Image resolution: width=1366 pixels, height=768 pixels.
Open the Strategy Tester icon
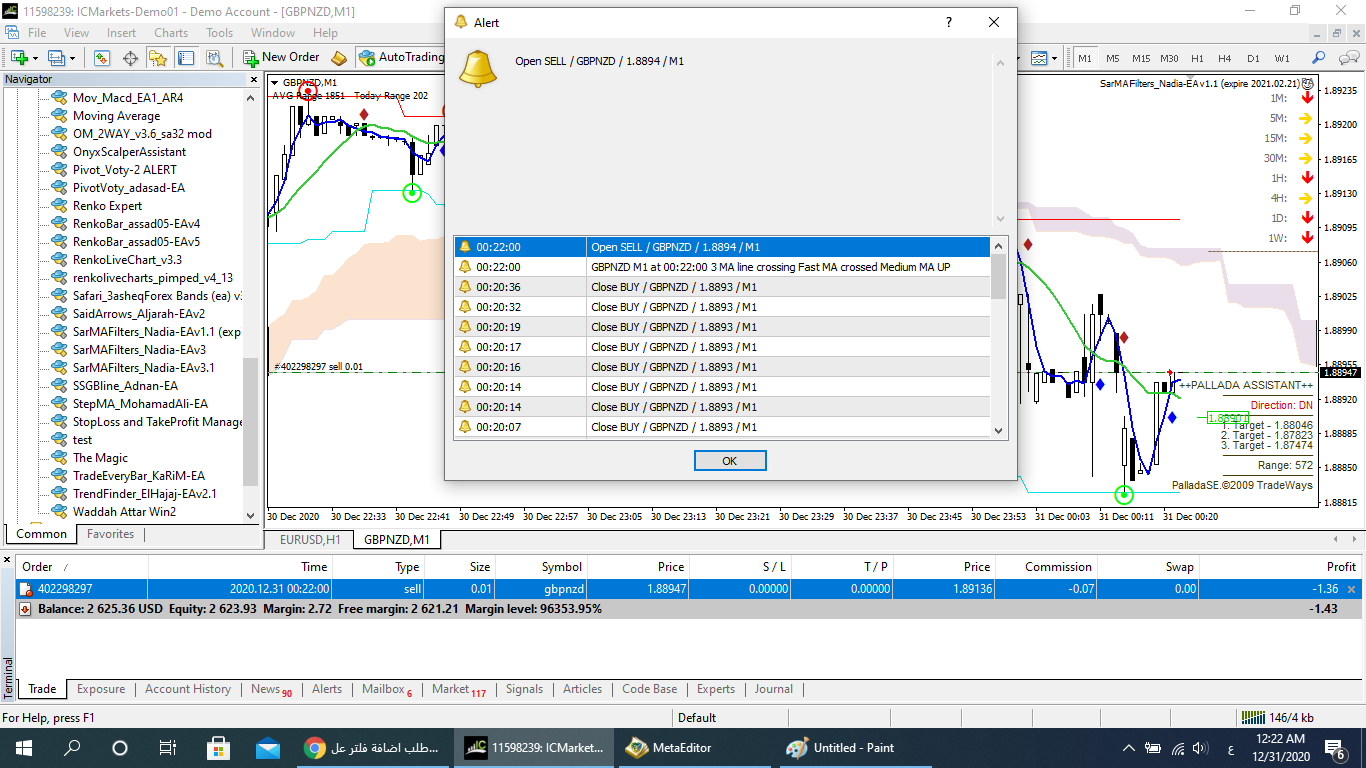pos(213,58)
